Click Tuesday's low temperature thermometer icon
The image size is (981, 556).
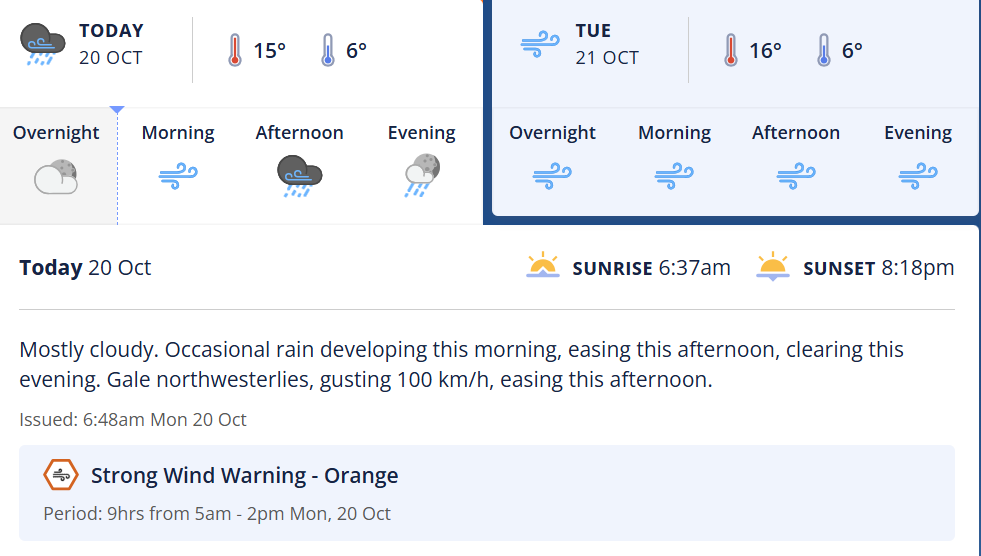[824, 50]
